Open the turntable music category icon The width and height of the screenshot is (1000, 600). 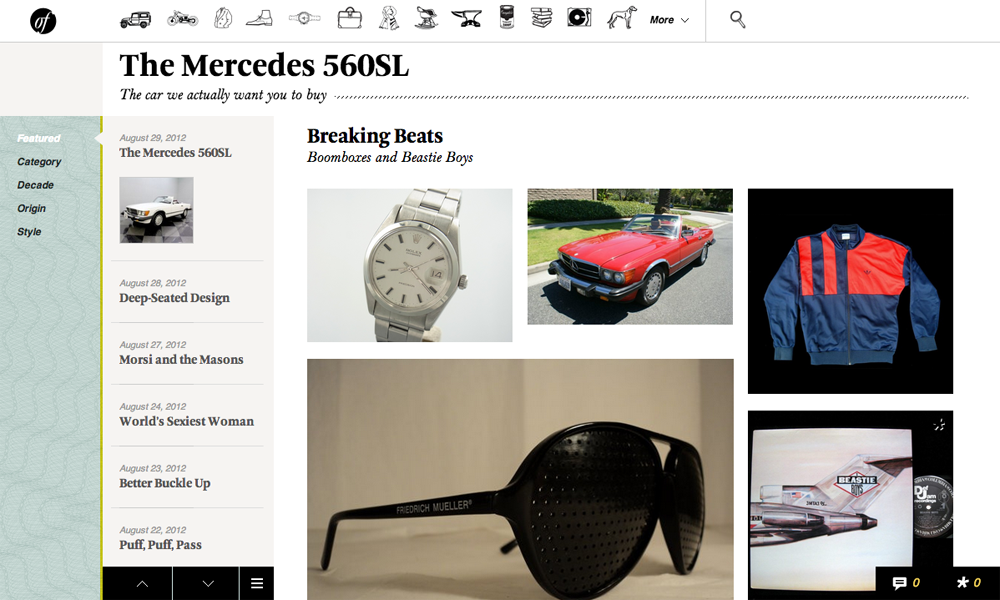579,17
